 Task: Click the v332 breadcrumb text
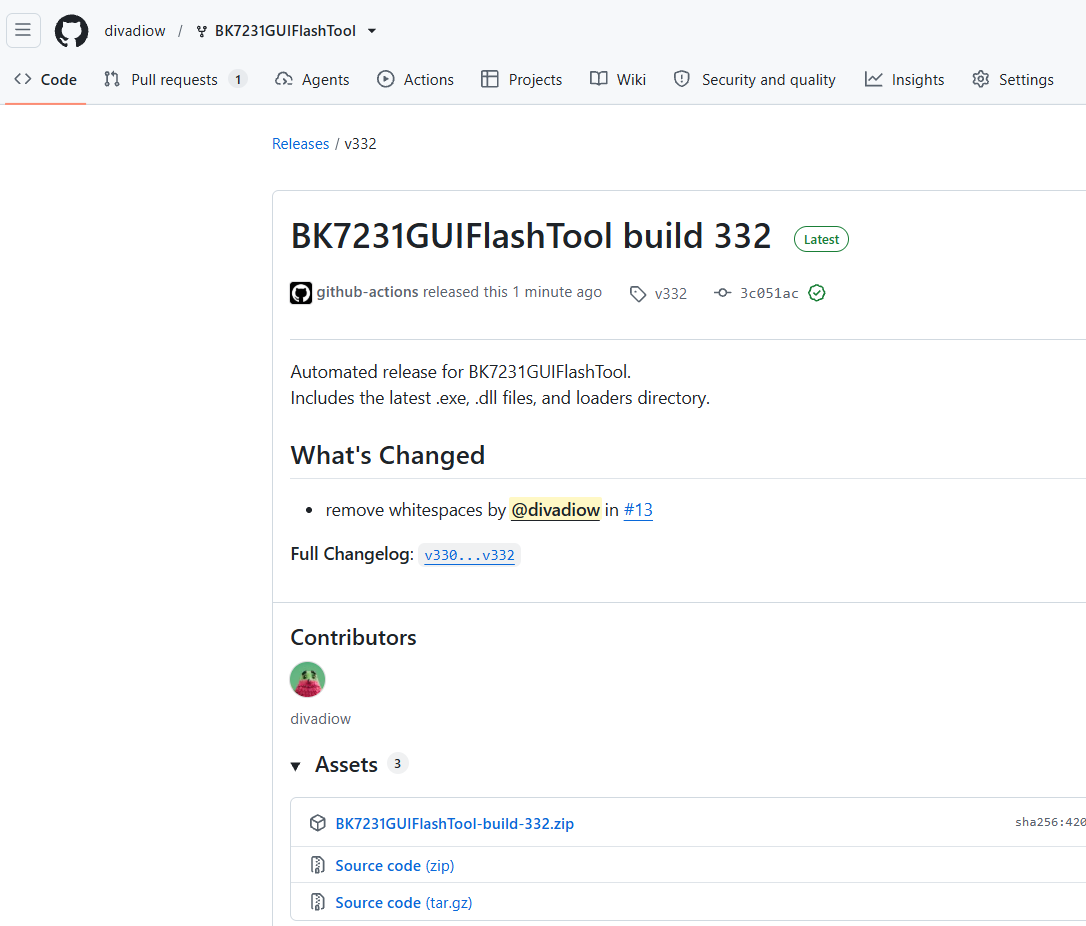pos(360,143)
